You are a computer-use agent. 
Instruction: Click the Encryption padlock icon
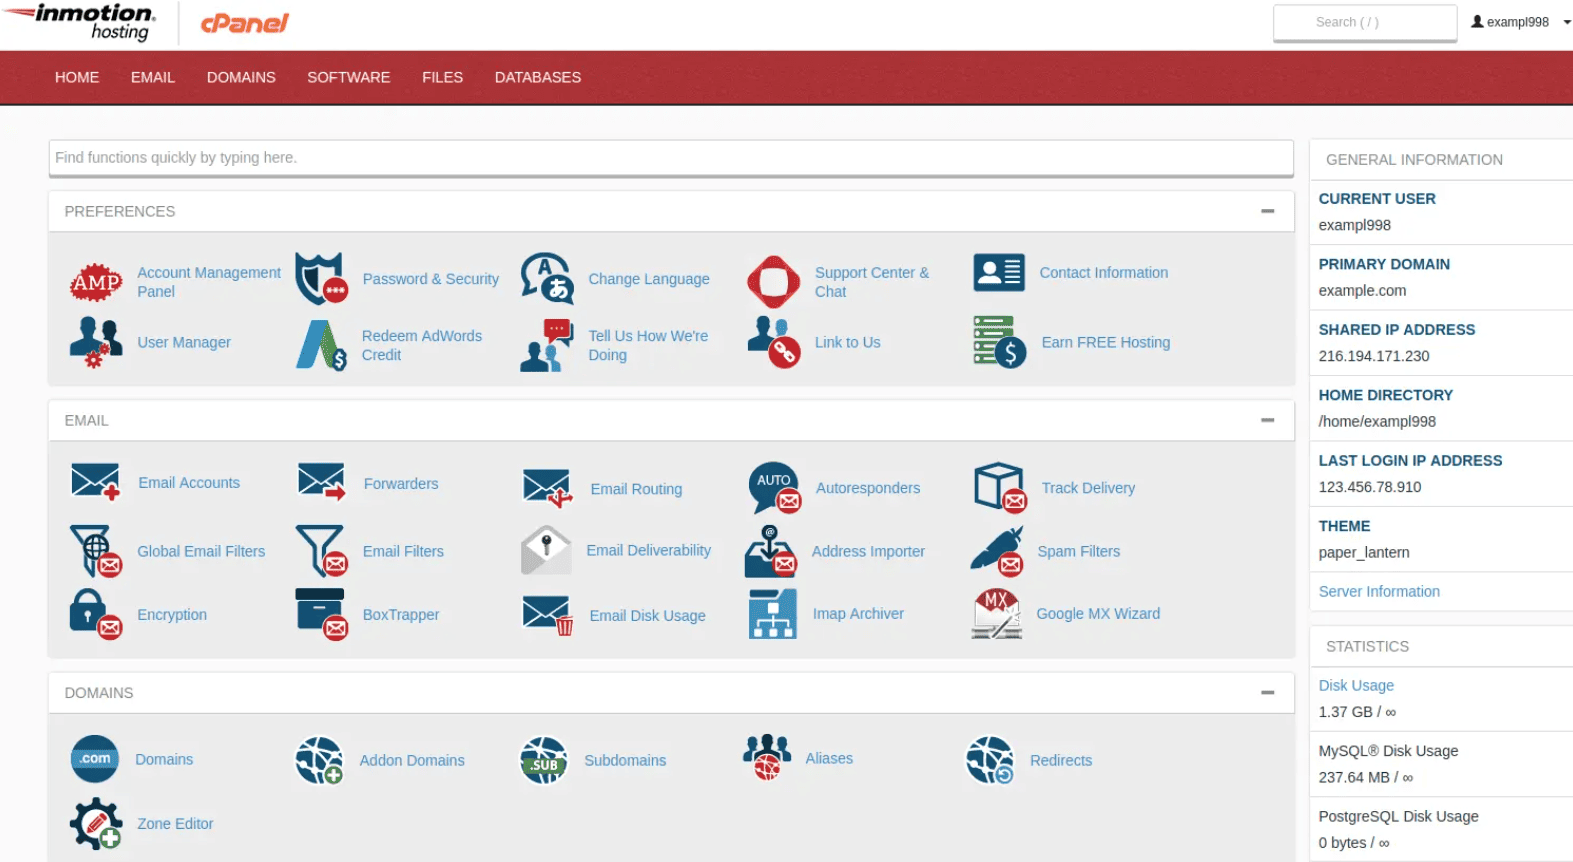95,614
